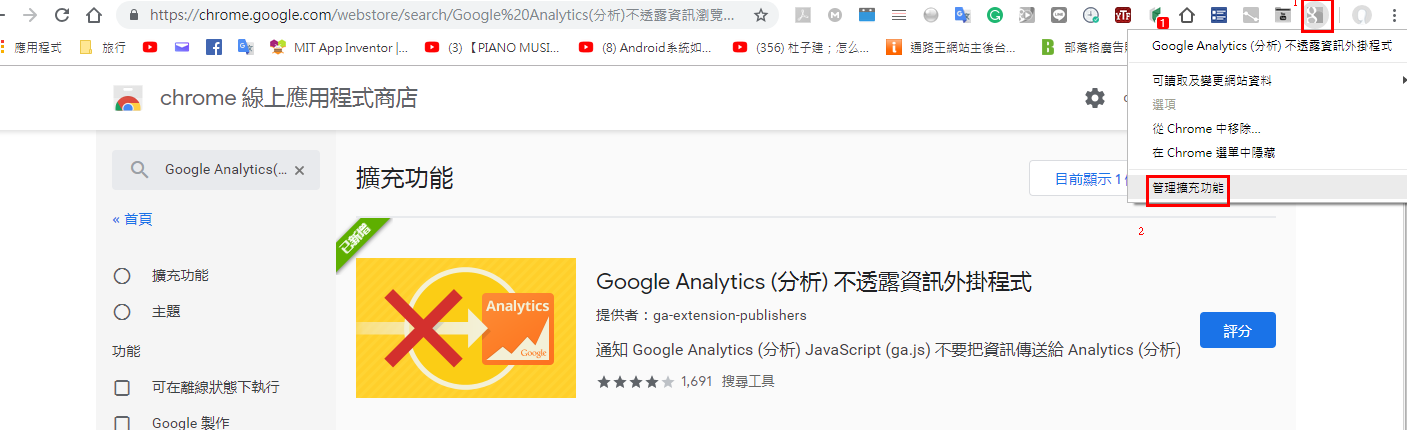Open MIT App Inventor bookmark
Screen dimensions: 1407x430
339,47
